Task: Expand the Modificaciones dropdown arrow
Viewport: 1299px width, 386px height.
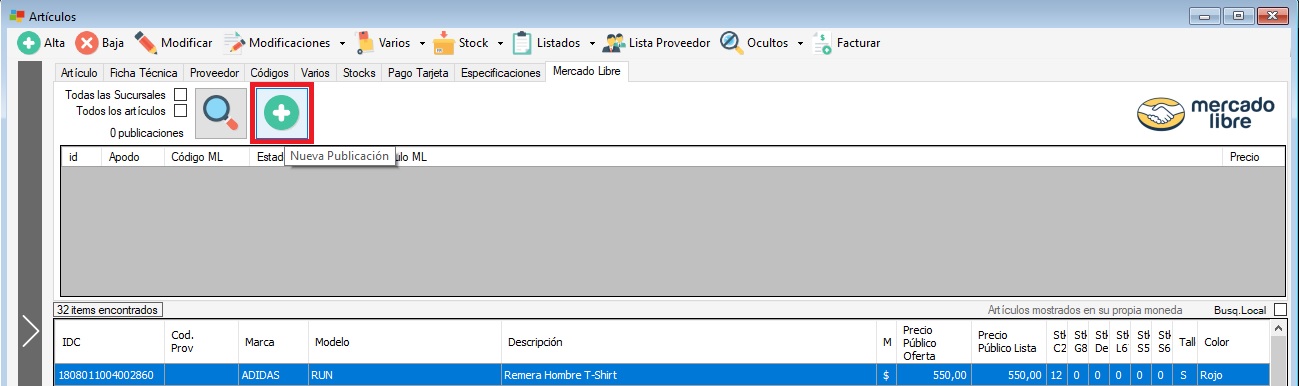Action: (342, 44)
